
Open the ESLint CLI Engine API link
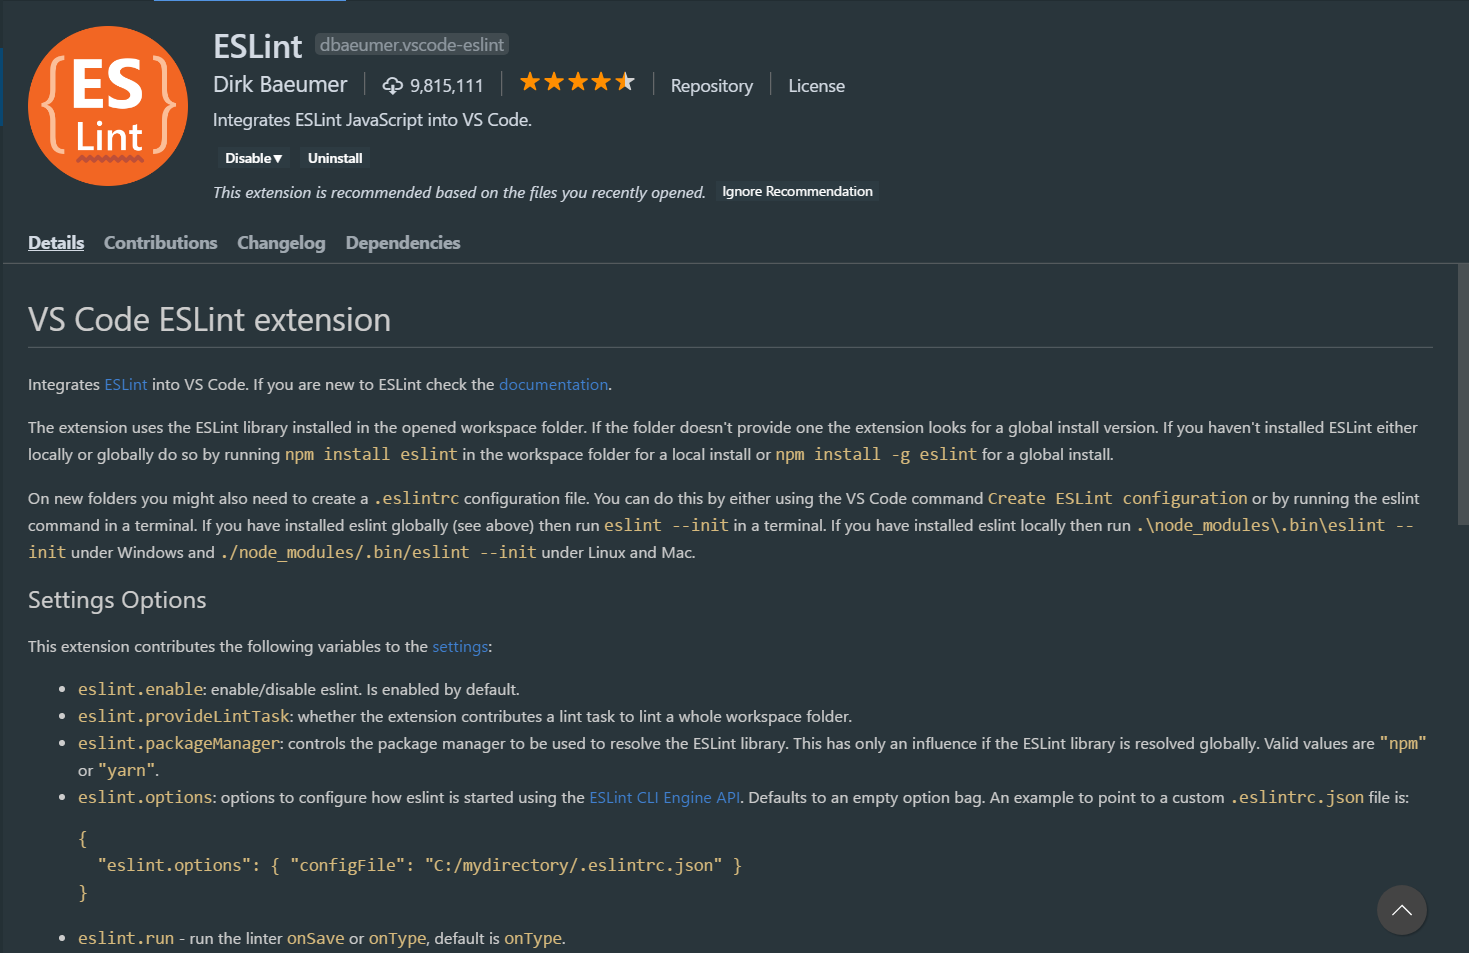(665, 798)
